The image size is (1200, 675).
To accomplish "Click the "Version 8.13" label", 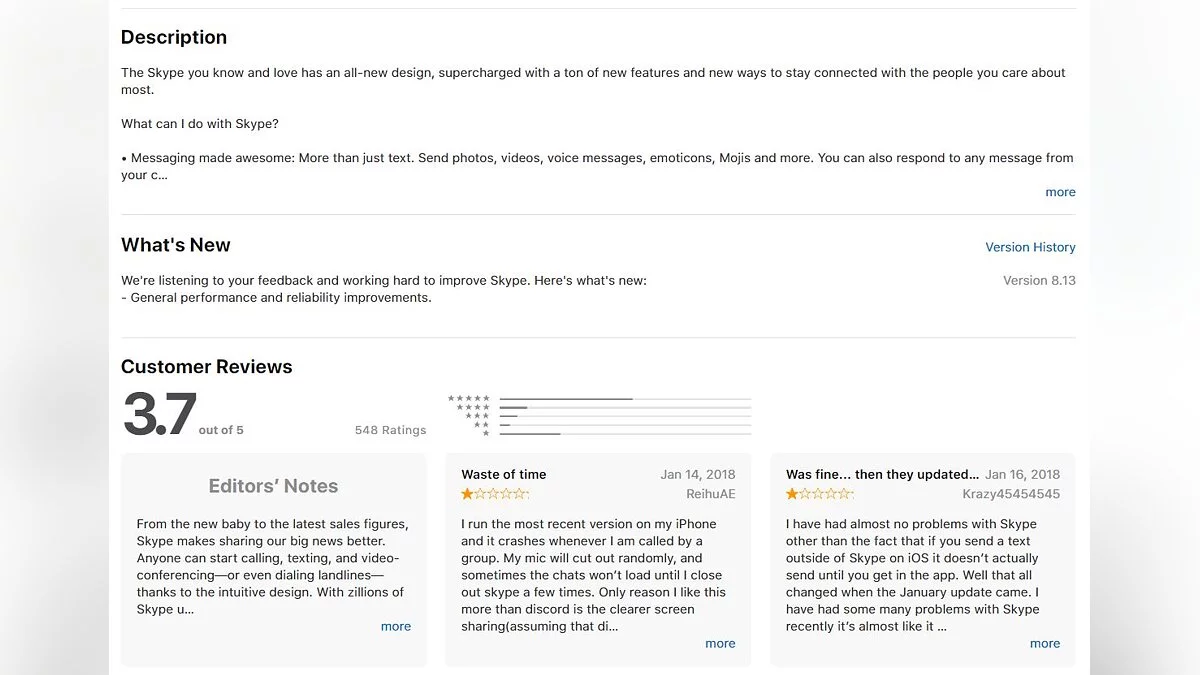I will pyautogui.click(x=1039, y=280).
